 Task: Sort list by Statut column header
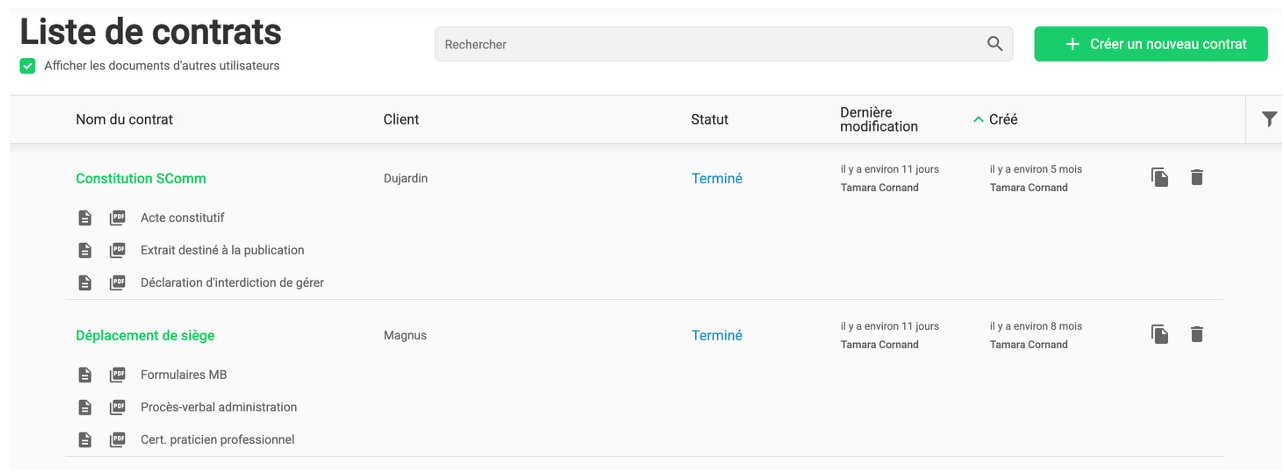pyautogui.click(x=710, y=120)
